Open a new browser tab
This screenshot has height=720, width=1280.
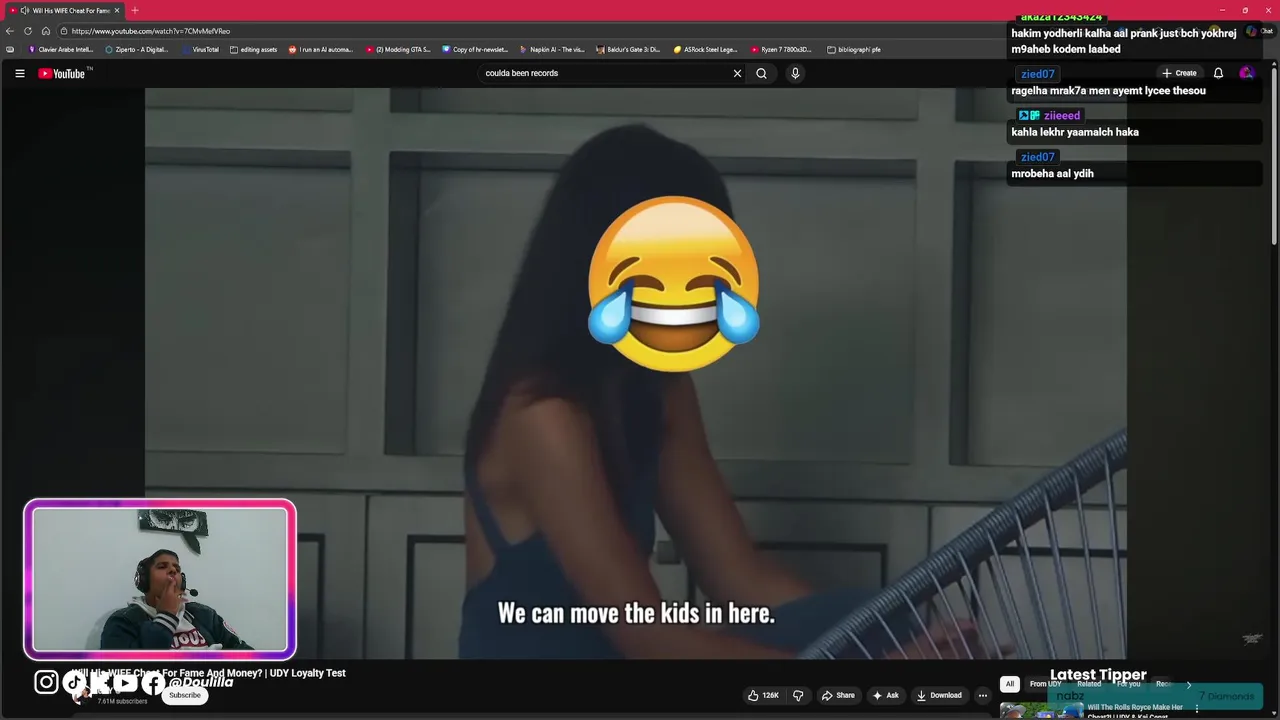click(135, 10)
